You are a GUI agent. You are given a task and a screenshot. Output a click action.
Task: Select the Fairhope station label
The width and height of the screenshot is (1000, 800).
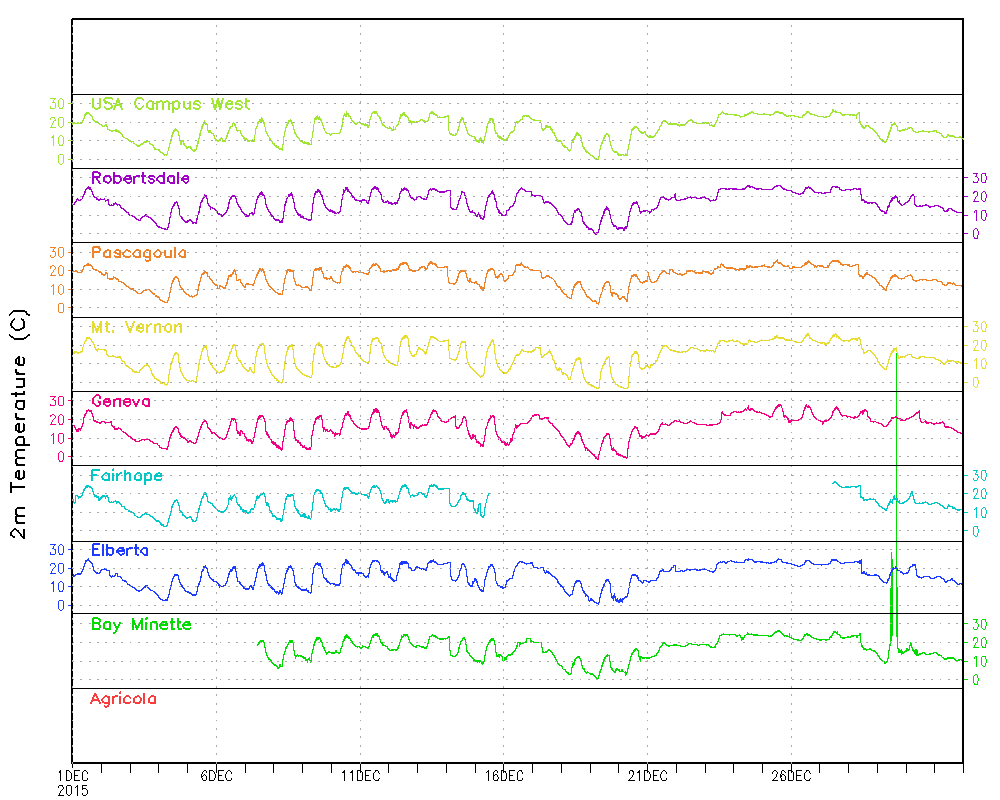[x=126, y=476]
